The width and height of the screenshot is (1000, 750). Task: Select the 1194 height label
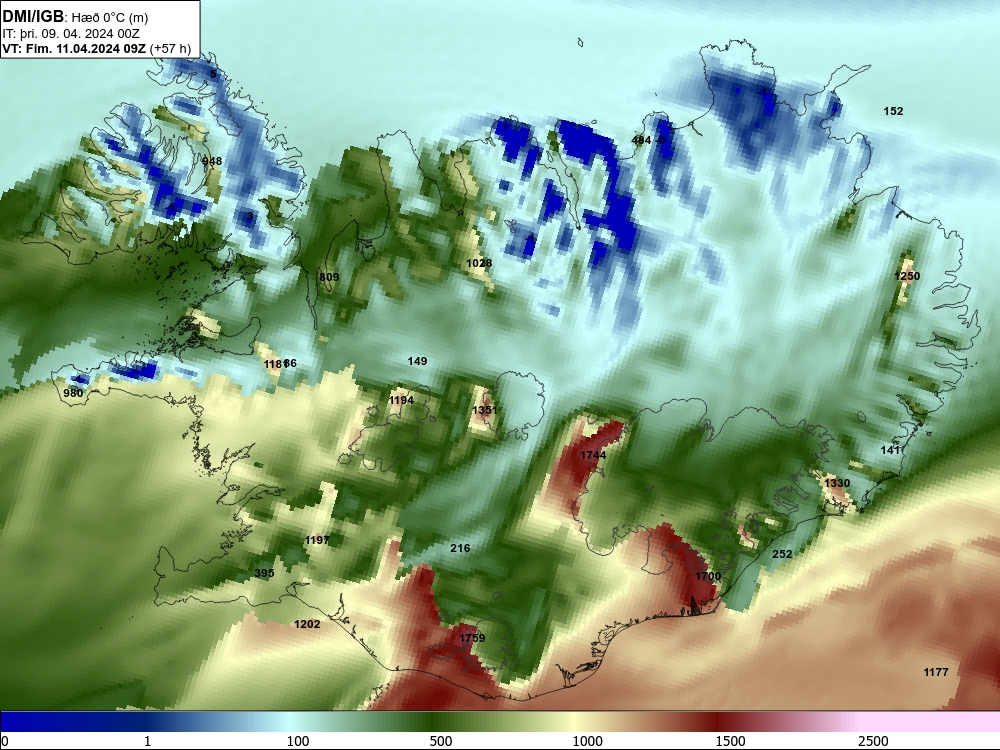coord(401,400)
